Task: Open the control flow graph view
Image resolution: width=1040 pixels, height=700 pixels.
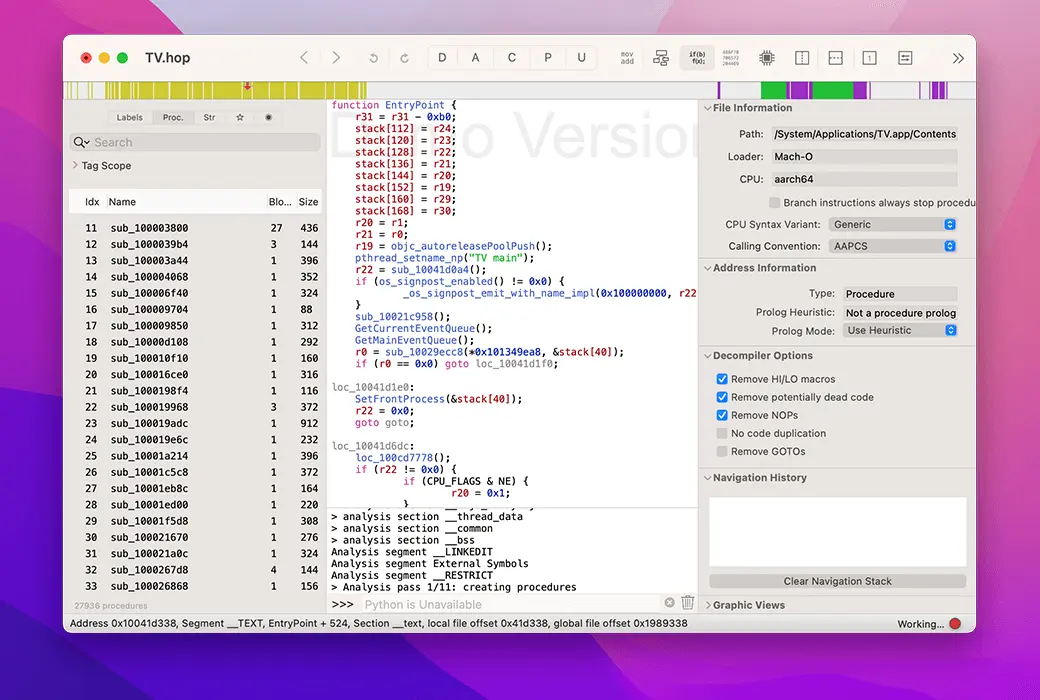Action: 661,58
